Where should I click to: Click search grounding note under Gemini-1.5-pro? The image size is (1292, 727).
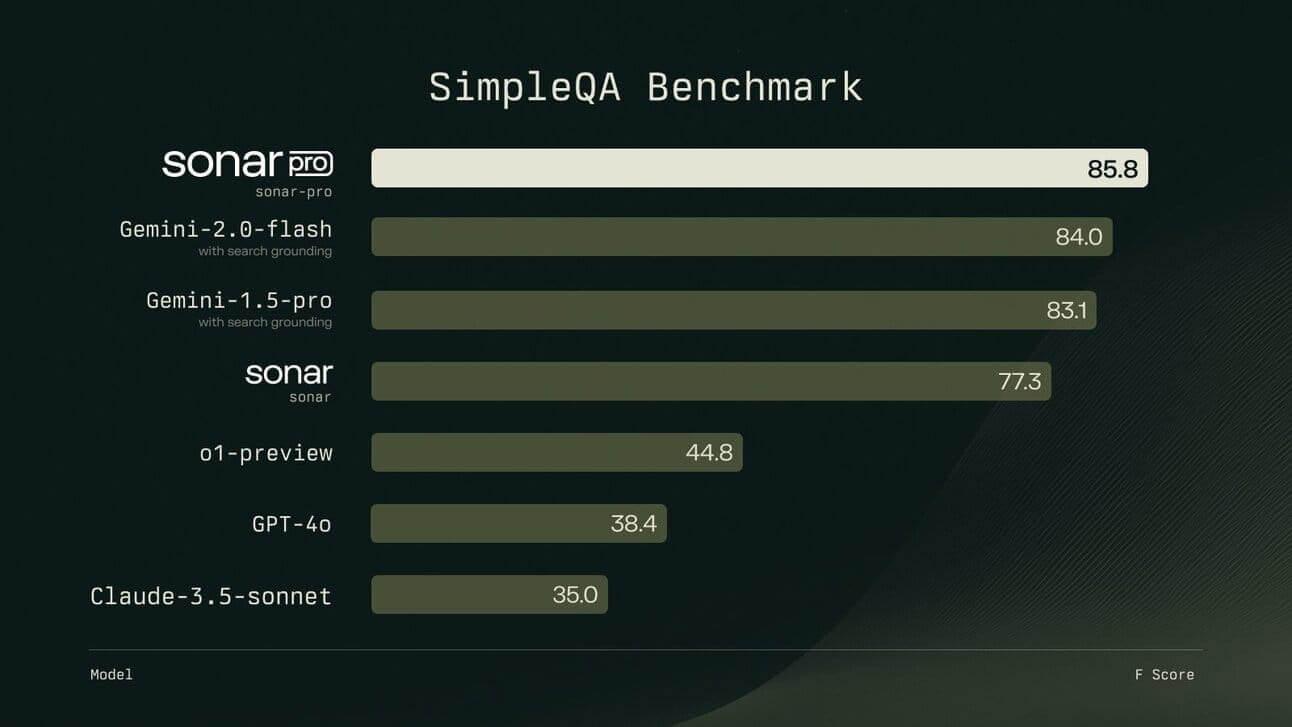pyautogui.click(x=265, y=322)
